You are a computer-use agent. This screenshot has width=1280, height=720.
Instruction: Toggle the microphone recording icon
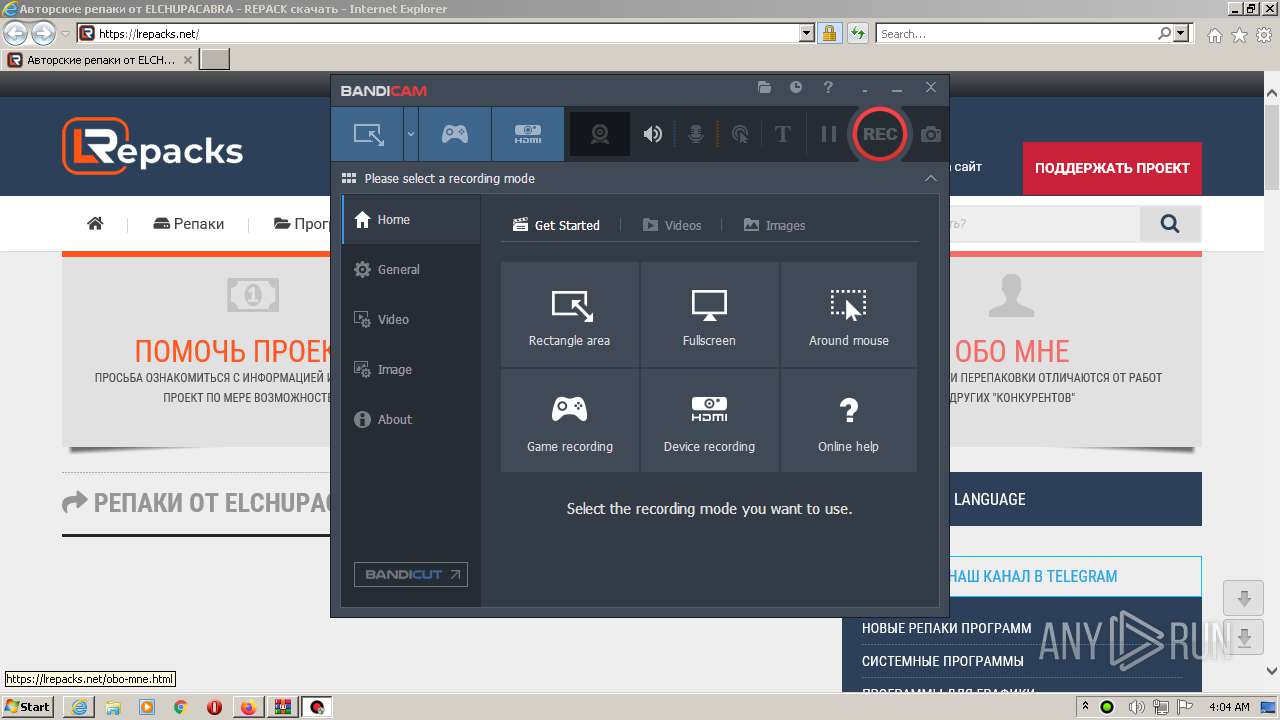pyautogui.click(x=696, y=134)
